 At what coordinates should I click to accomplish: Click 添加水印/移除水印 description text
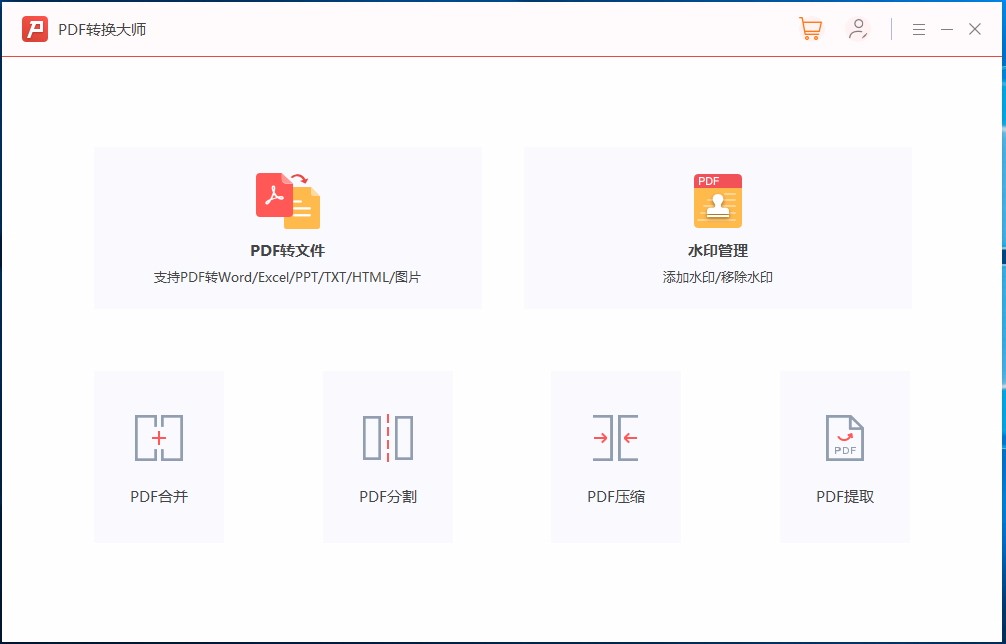pos(718,278)
